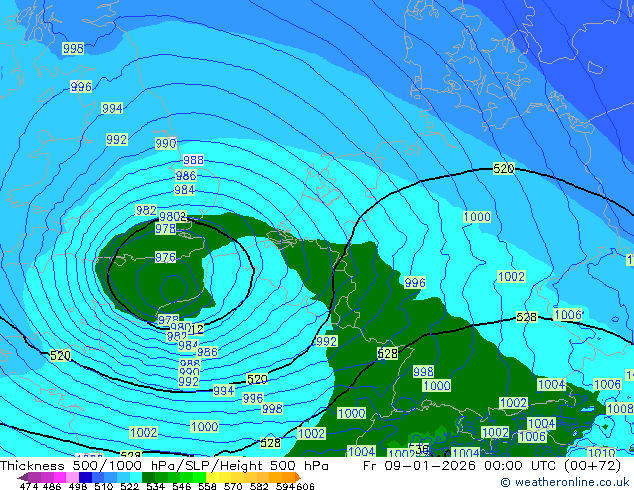Click legend value '498'
634x490 pixels.
click(78, 486)
